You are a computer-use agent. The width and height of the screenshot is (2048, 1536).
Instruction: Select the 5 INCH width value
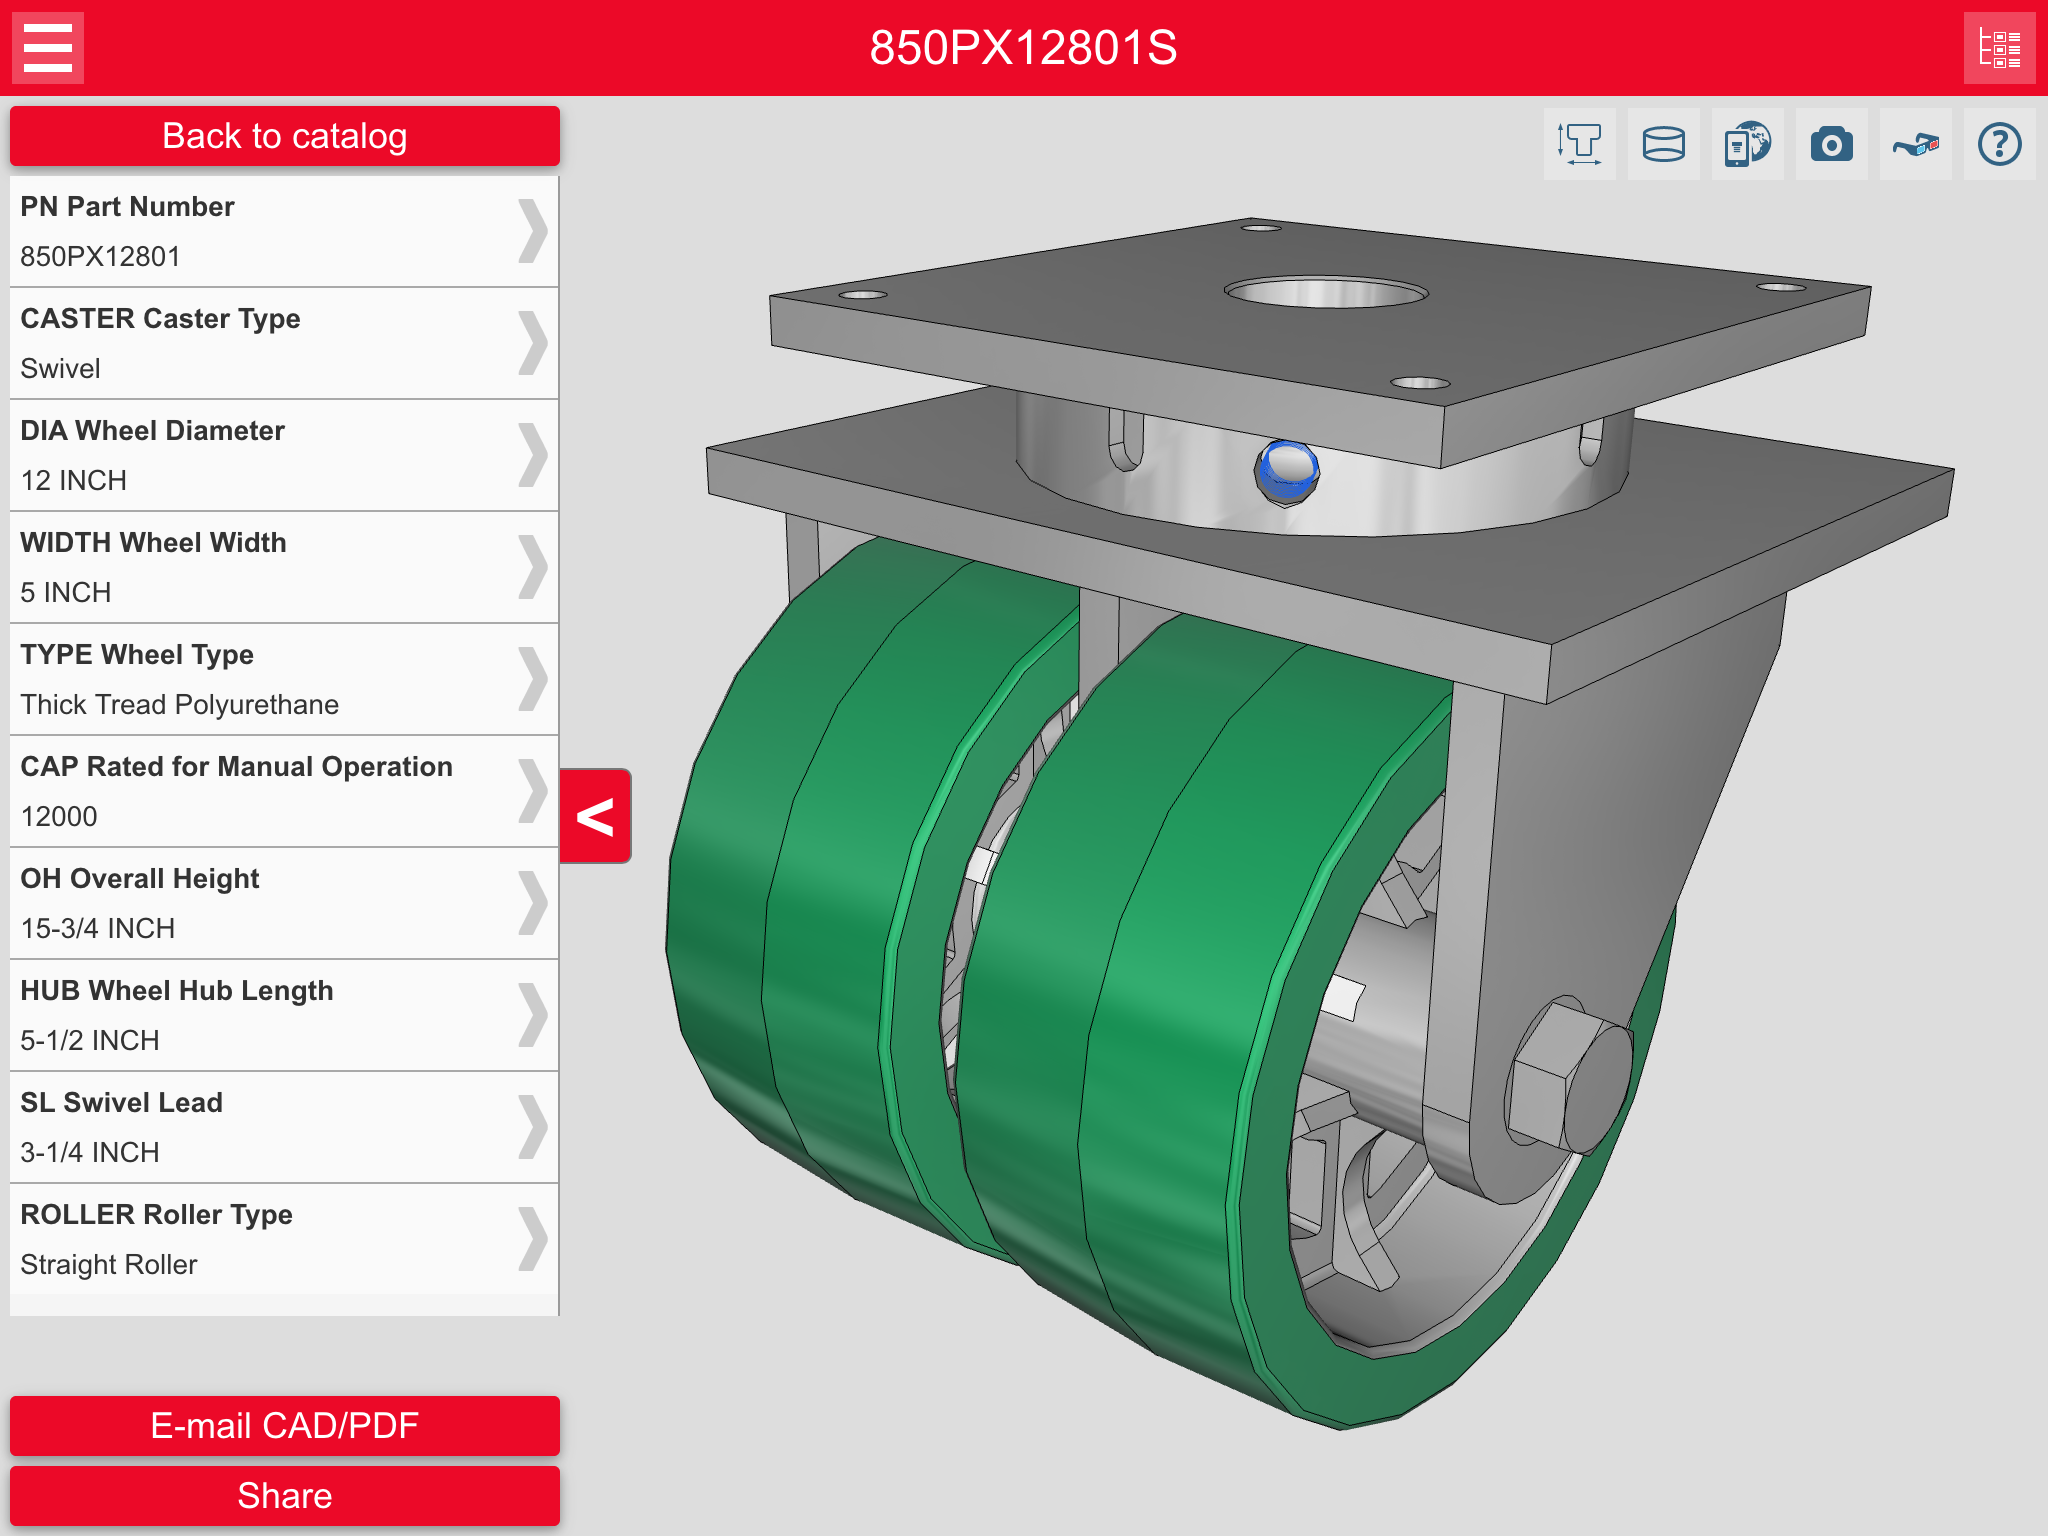coord(65,593)
